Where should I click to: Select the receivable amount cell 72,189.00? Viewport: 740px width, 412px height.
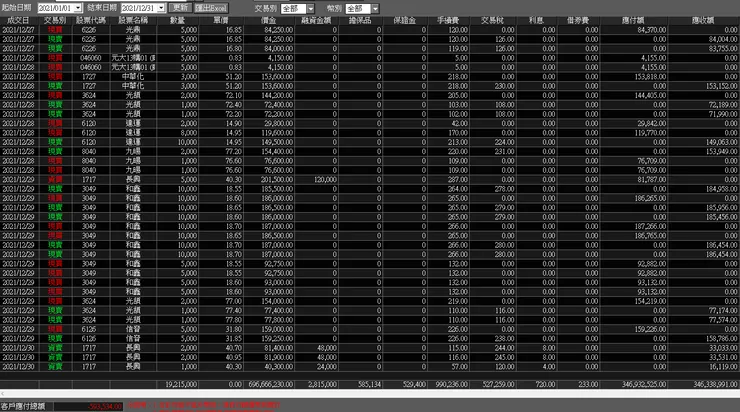pyautogui.click(x=704, y=105)
